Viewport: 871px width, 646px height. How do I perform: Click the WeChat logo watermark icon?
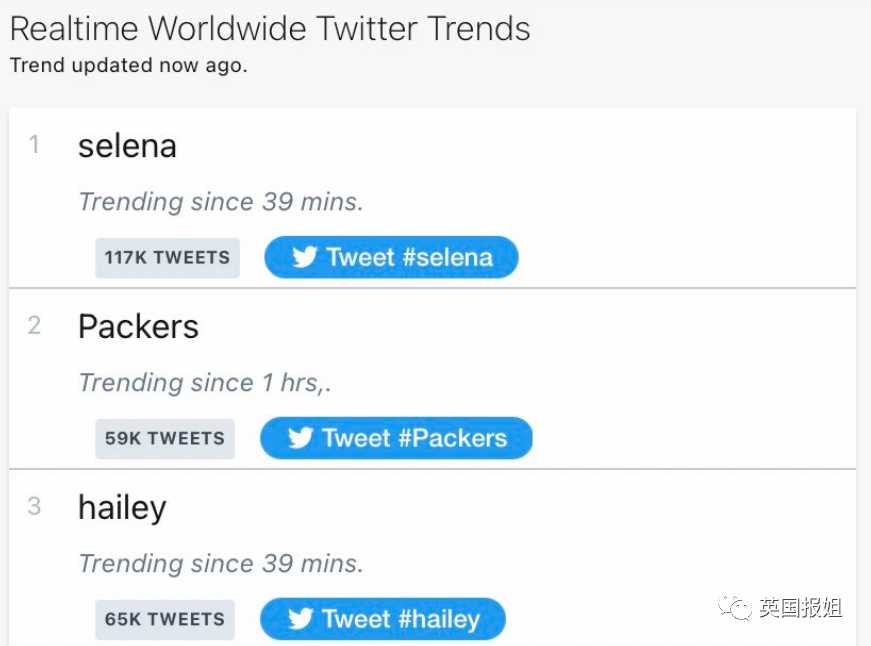(x=737, y=608)
